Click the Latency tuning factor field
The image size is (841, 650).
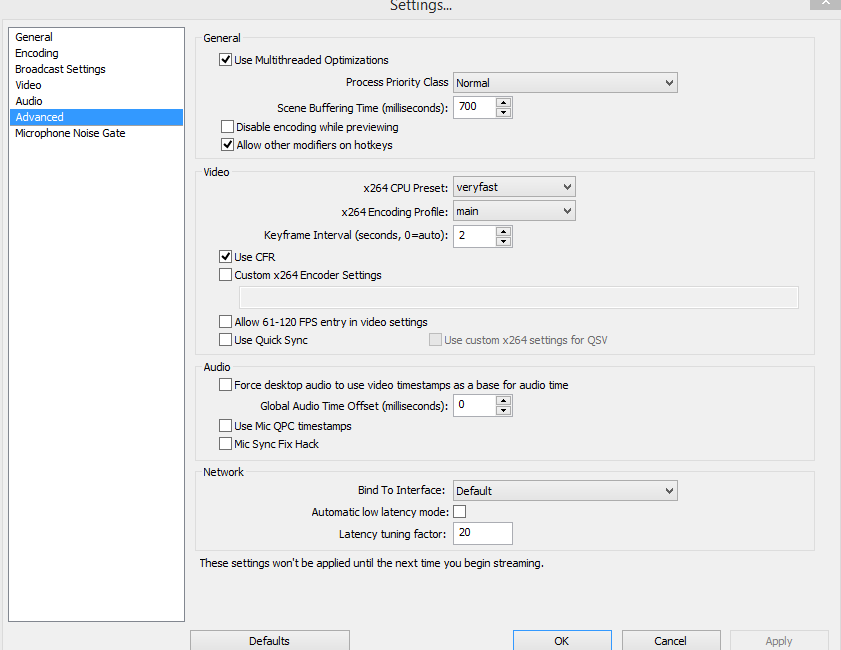tap(483, 533)
